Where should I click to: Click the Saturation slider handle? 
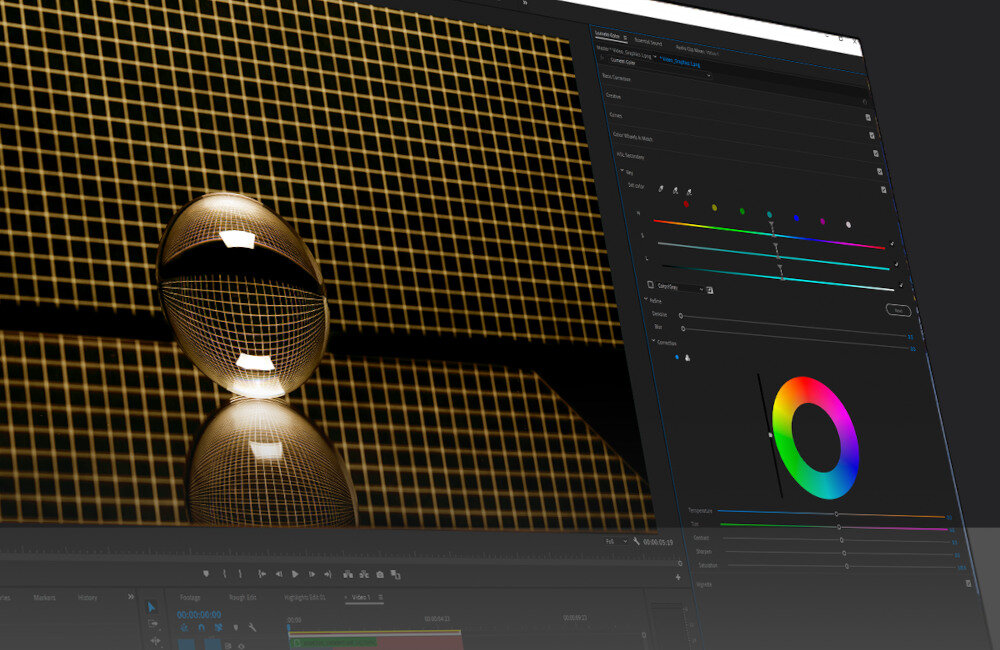pyautogui.click(x=846, y=566)
